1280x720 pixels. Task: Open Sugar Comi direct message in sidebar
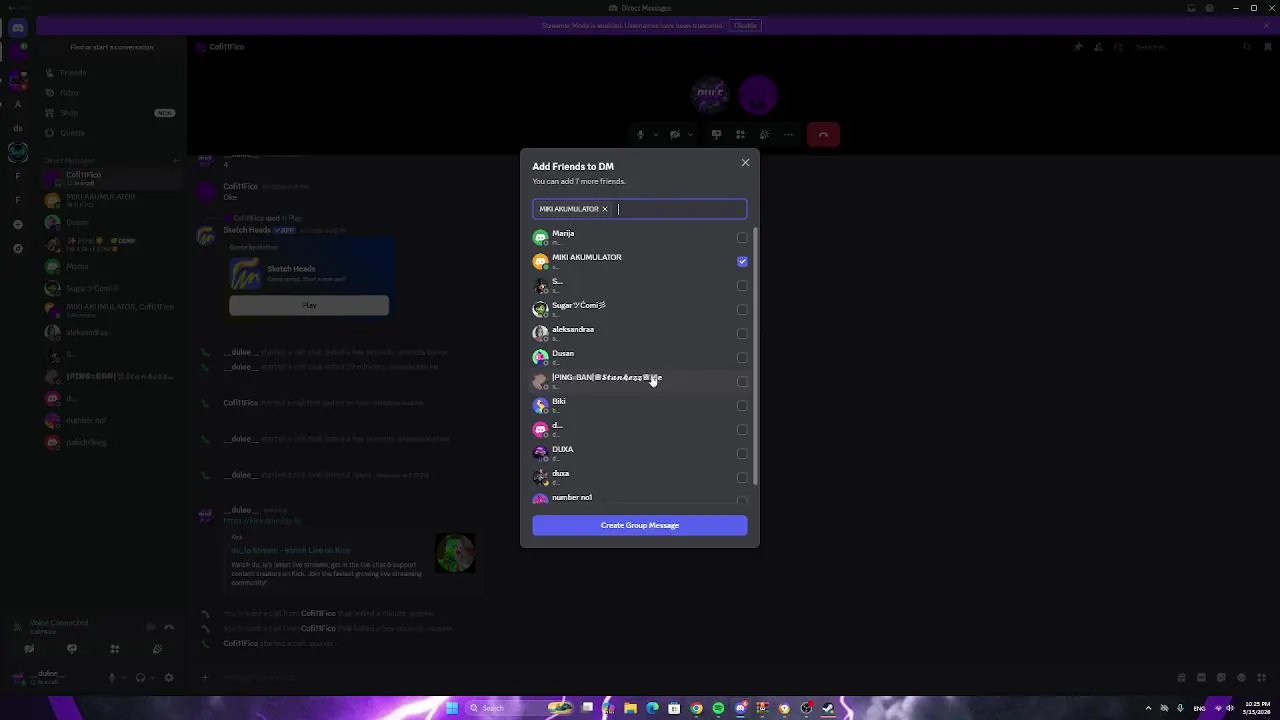pos(110,288)
